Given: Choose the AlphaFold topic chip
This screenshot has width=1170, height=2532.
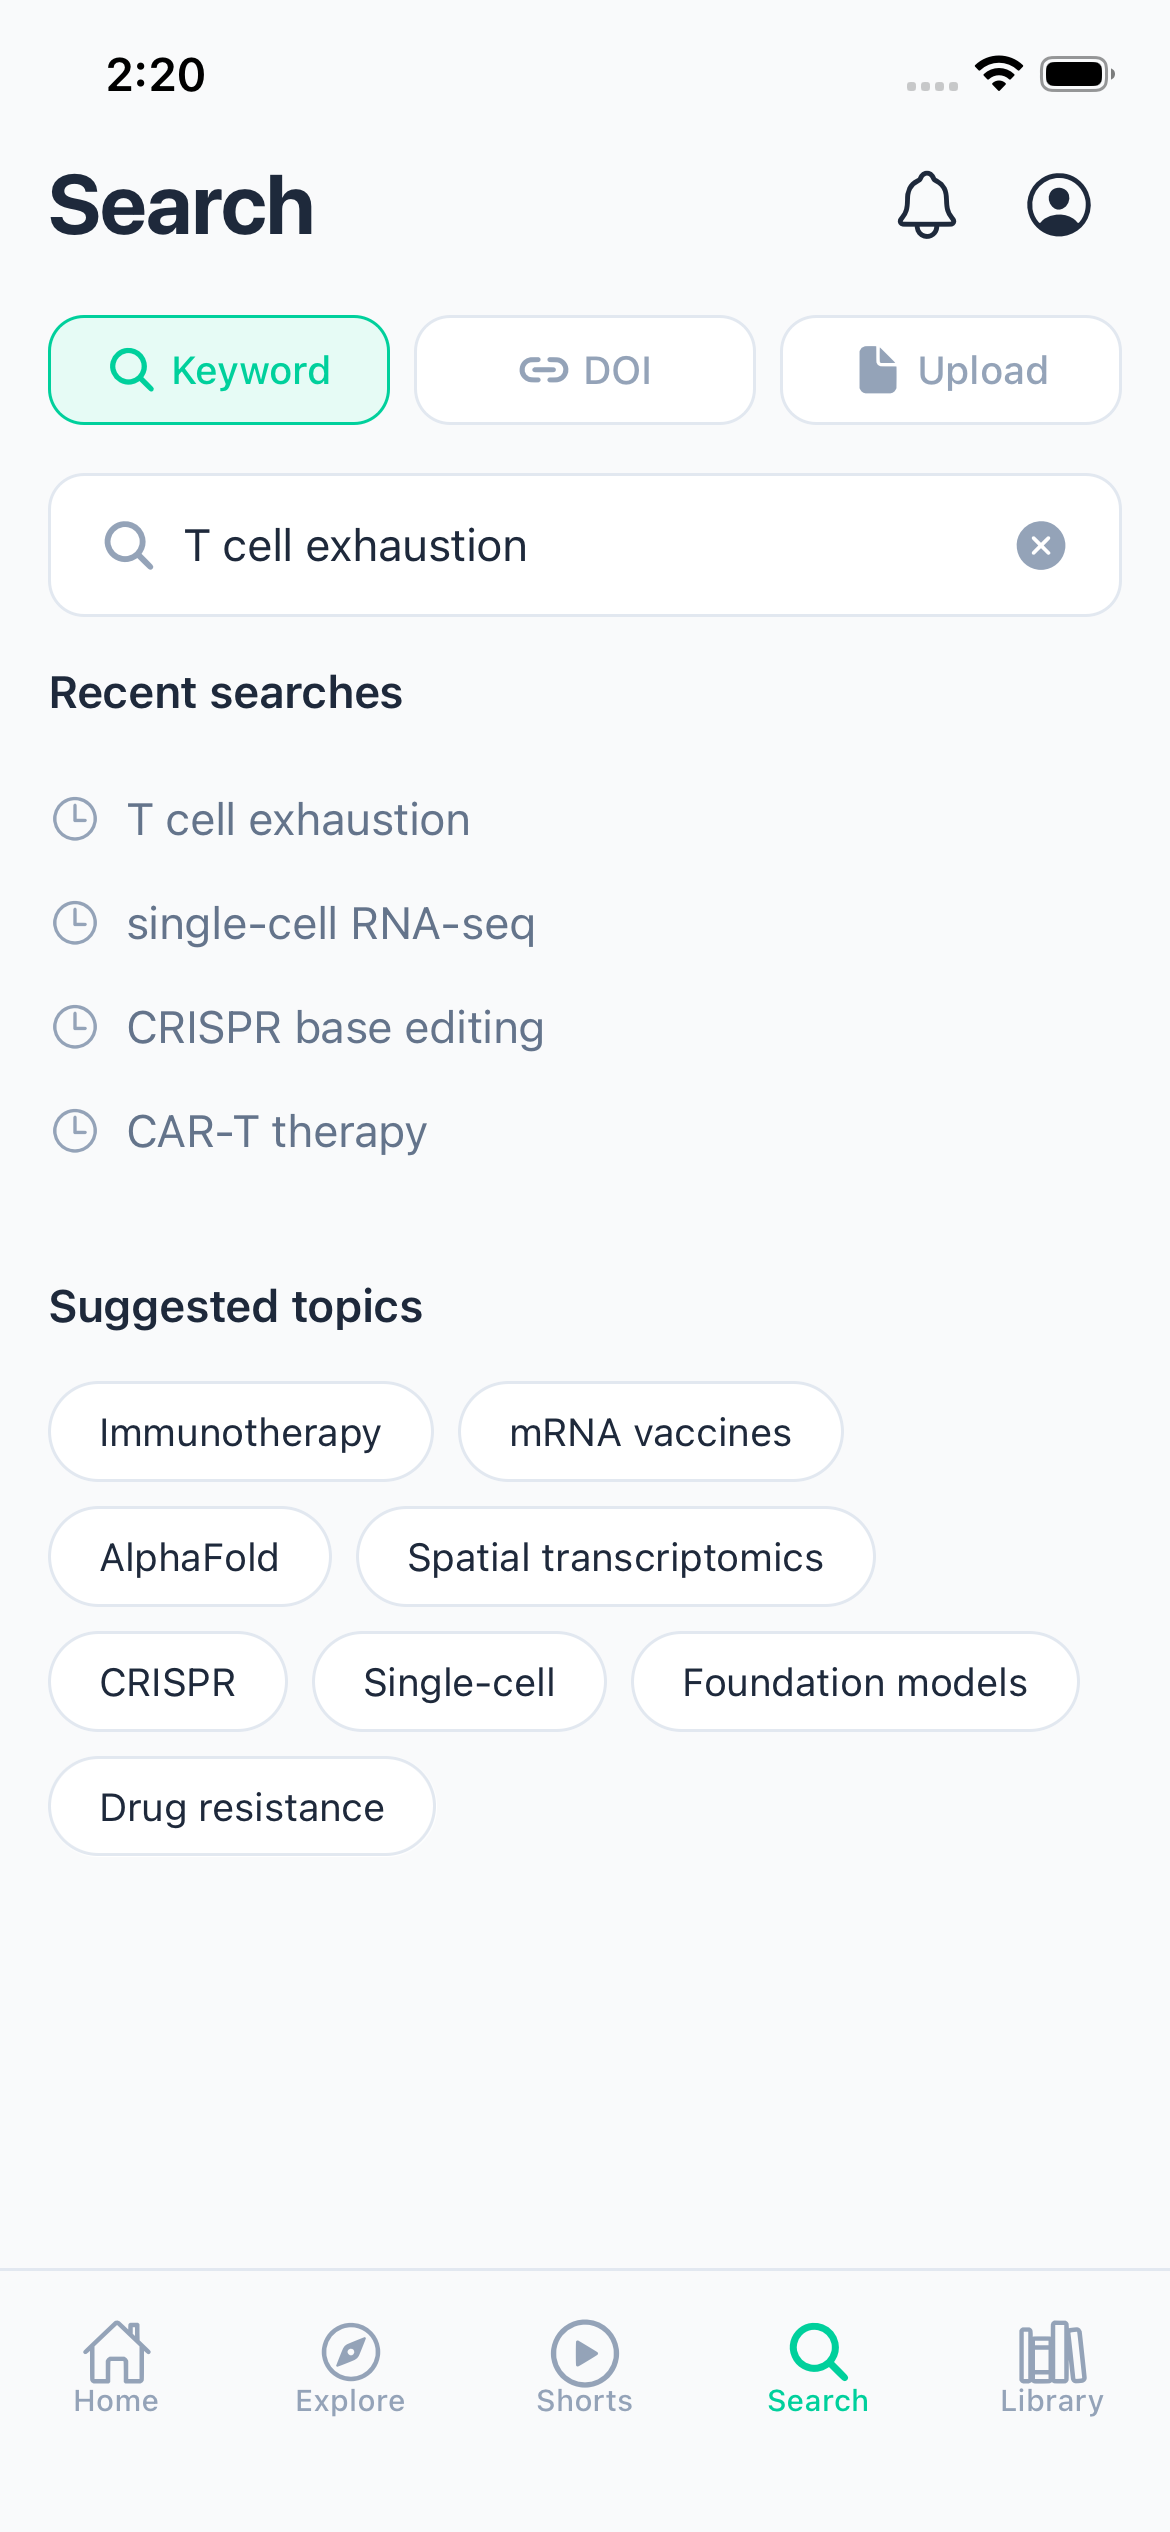Looking at the screenshot, I should [190, 1557].
